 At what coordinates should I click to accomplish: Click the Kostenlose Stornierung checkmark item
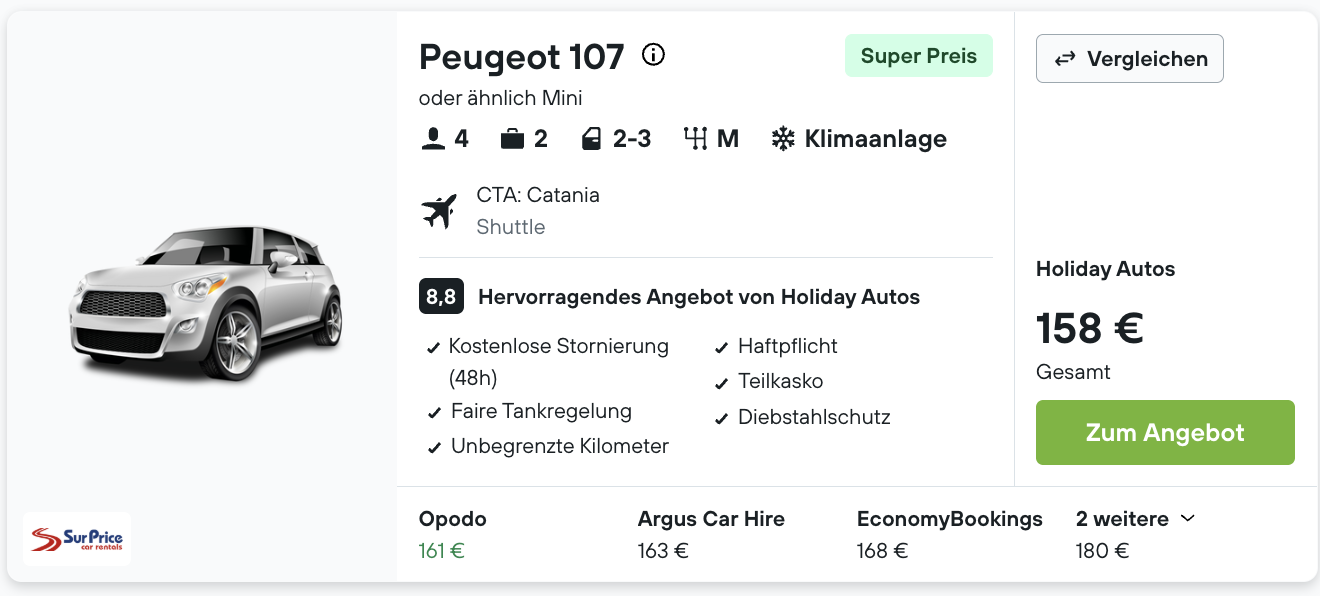click(x=548, y=362)
